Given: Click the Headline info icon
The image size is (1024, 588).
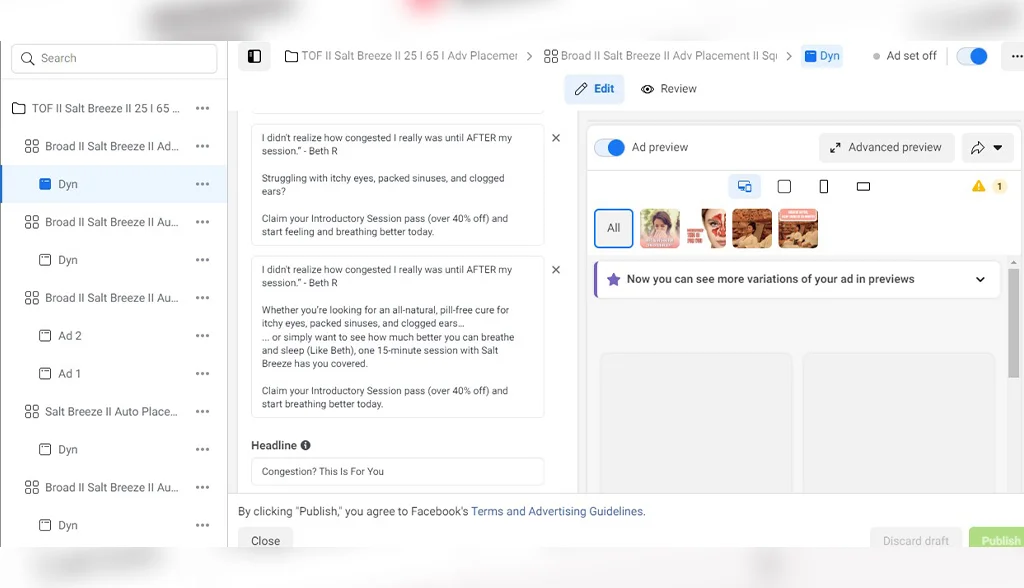Looking at the screenshot, I should pyautogui.click(x=306, y=445).
